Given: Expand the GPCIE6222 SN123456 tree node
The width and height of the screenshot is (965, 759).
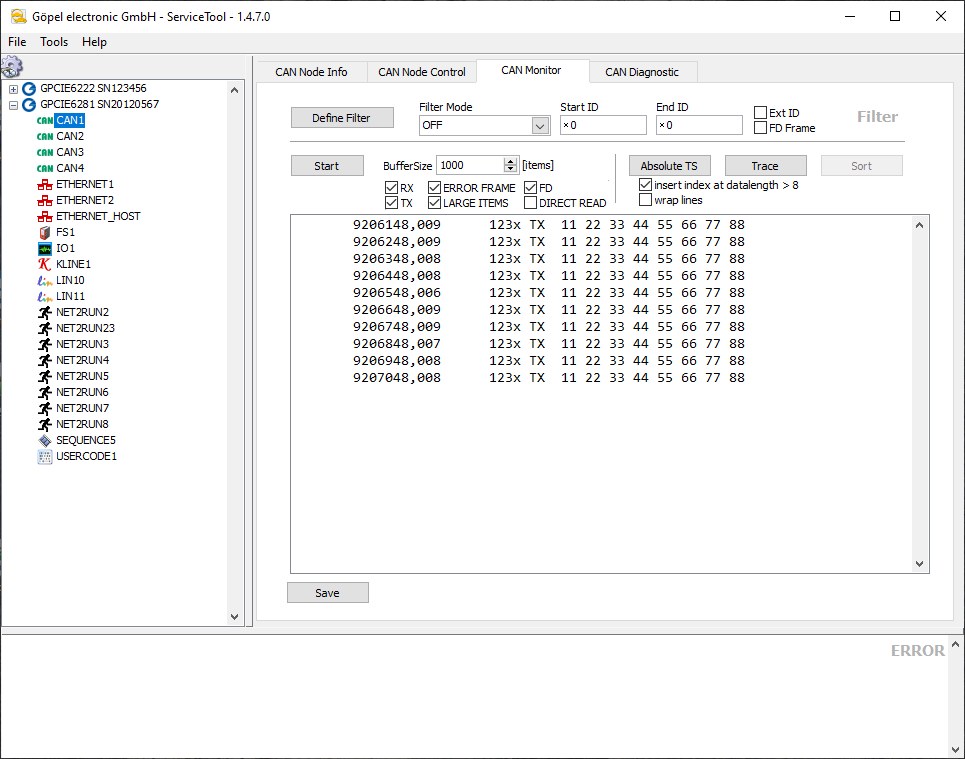Looking at the screenshot, I should click(x=13, y=89).
